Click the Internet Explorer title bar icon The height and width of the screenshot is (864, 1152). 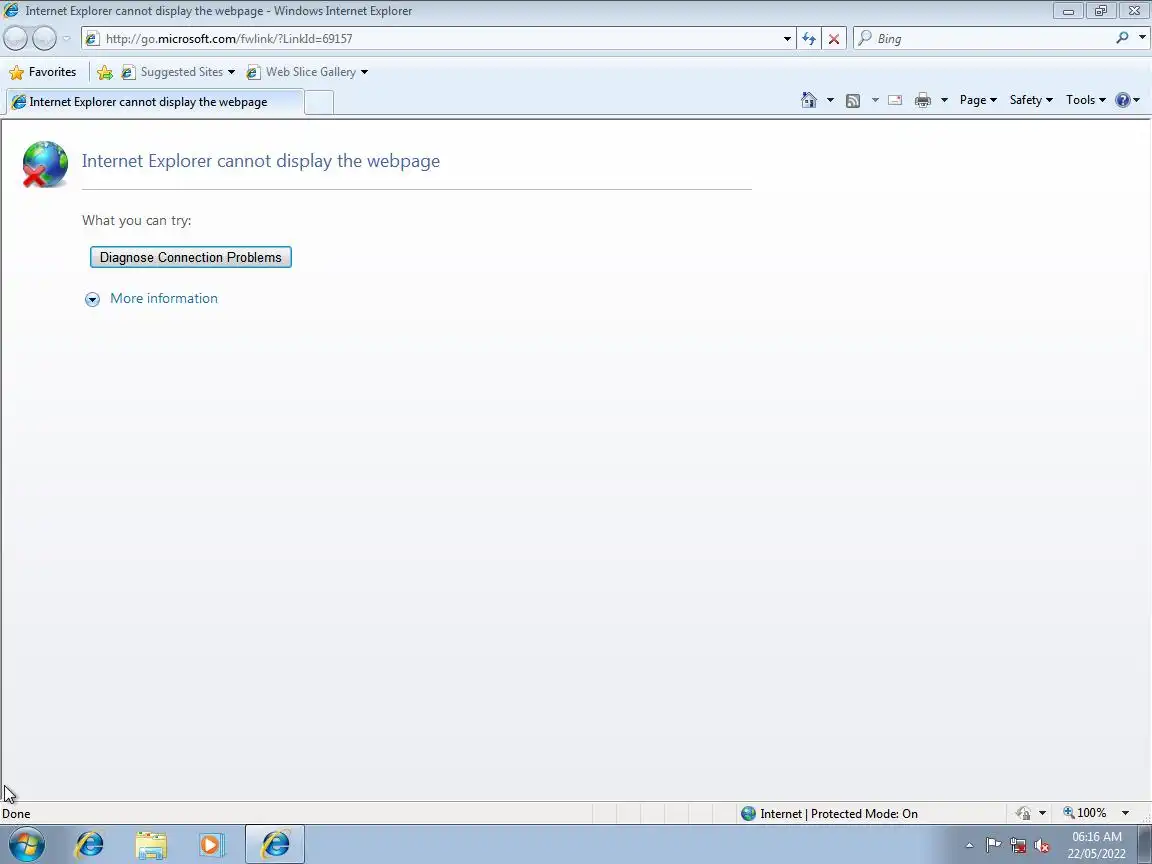tap(11, 10)
